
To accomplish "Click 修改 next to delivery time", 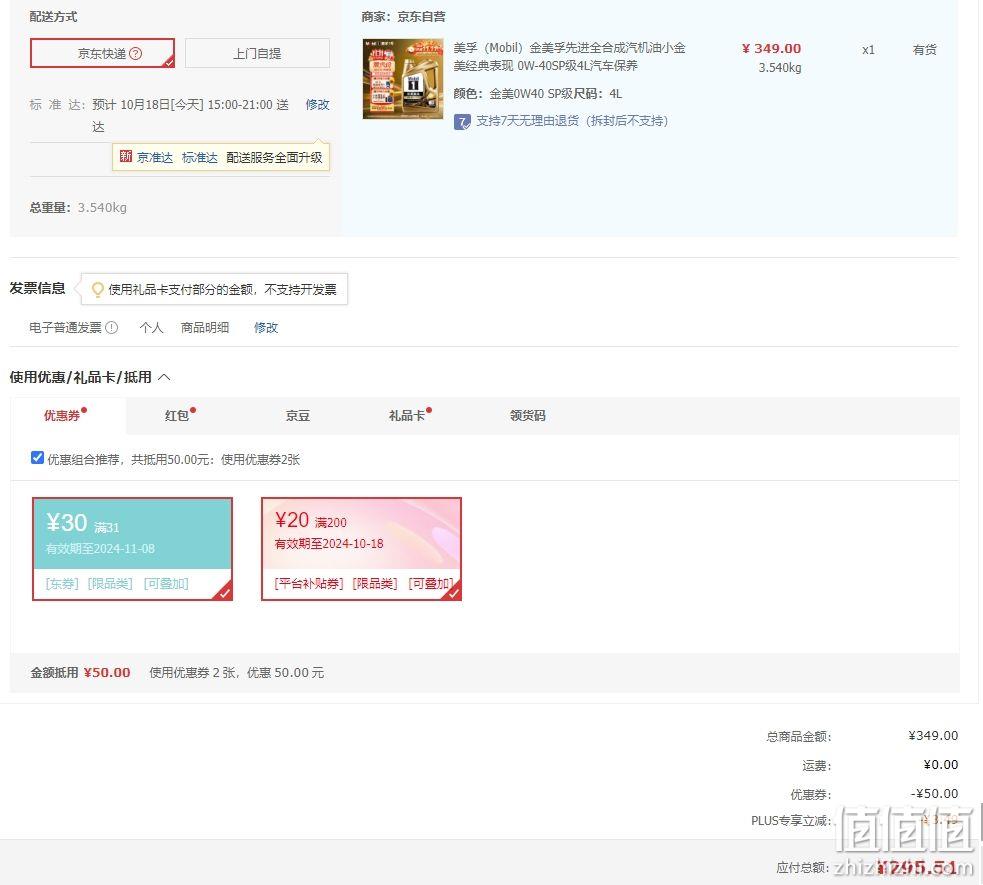I will point(317,105).
